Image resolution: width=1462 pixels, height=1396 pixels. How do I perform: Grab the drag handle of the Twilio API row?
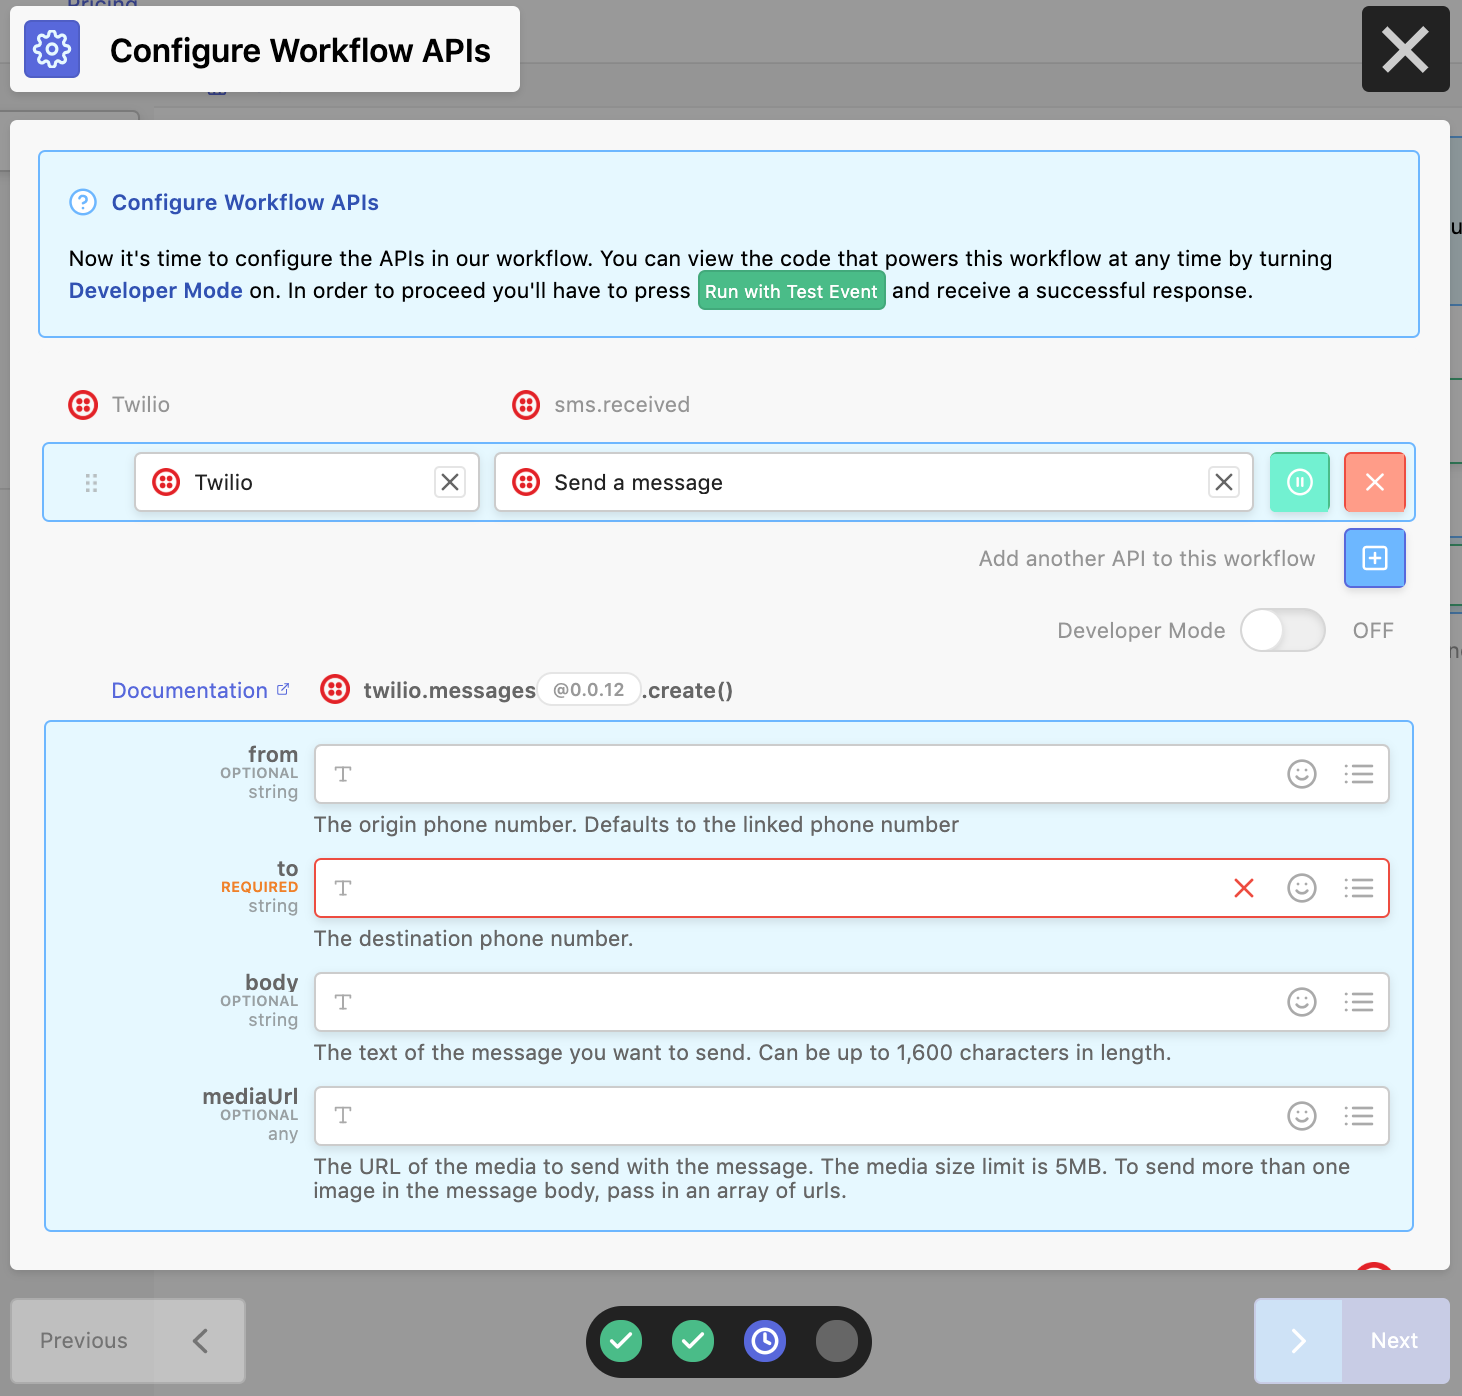coord(91,483)
